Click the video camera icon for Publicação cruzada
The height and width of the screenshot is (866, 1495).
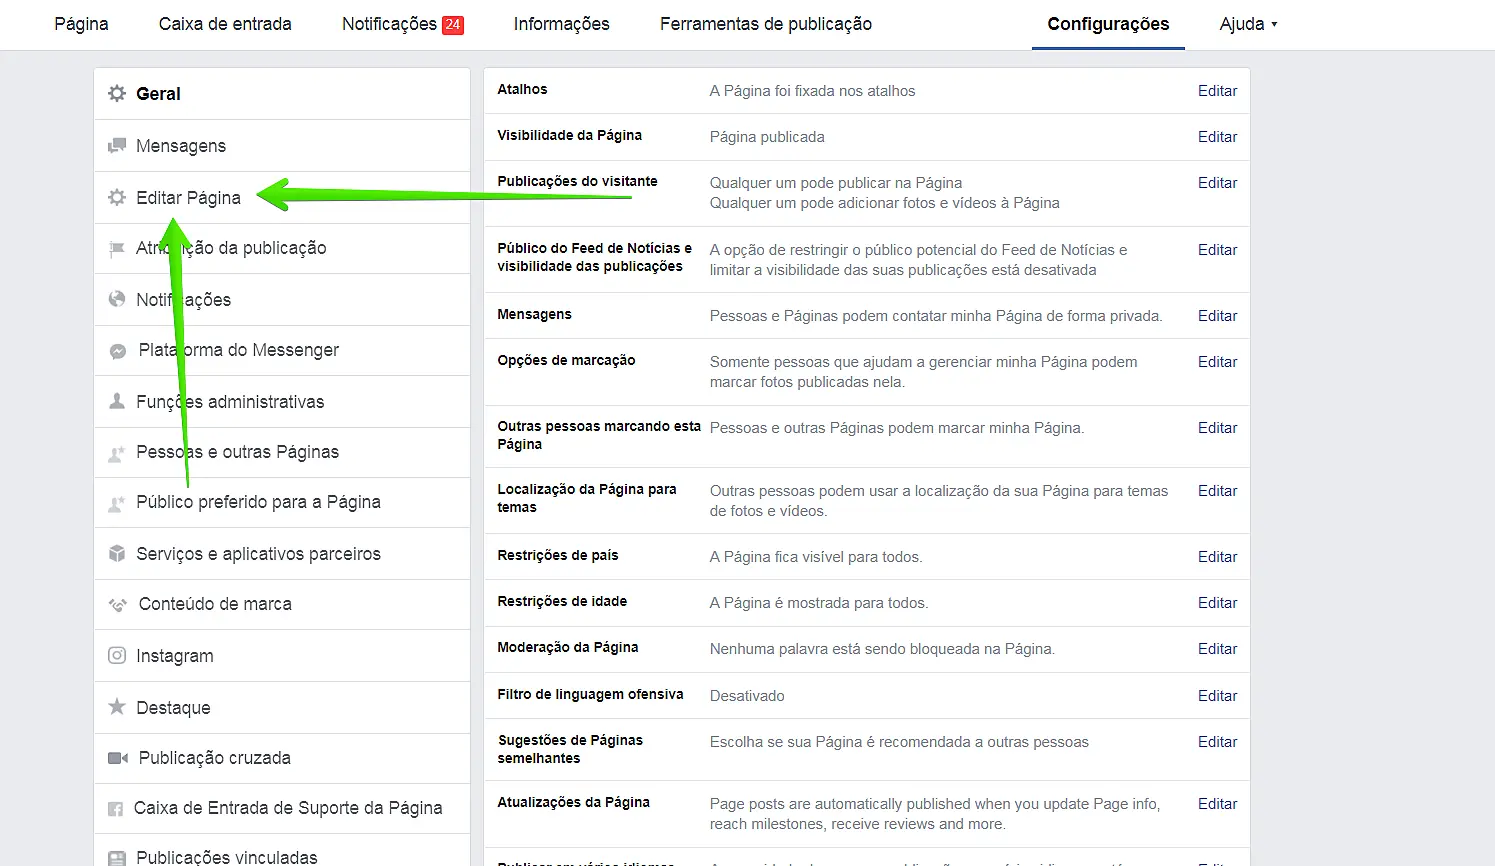(x=118, y=758)
